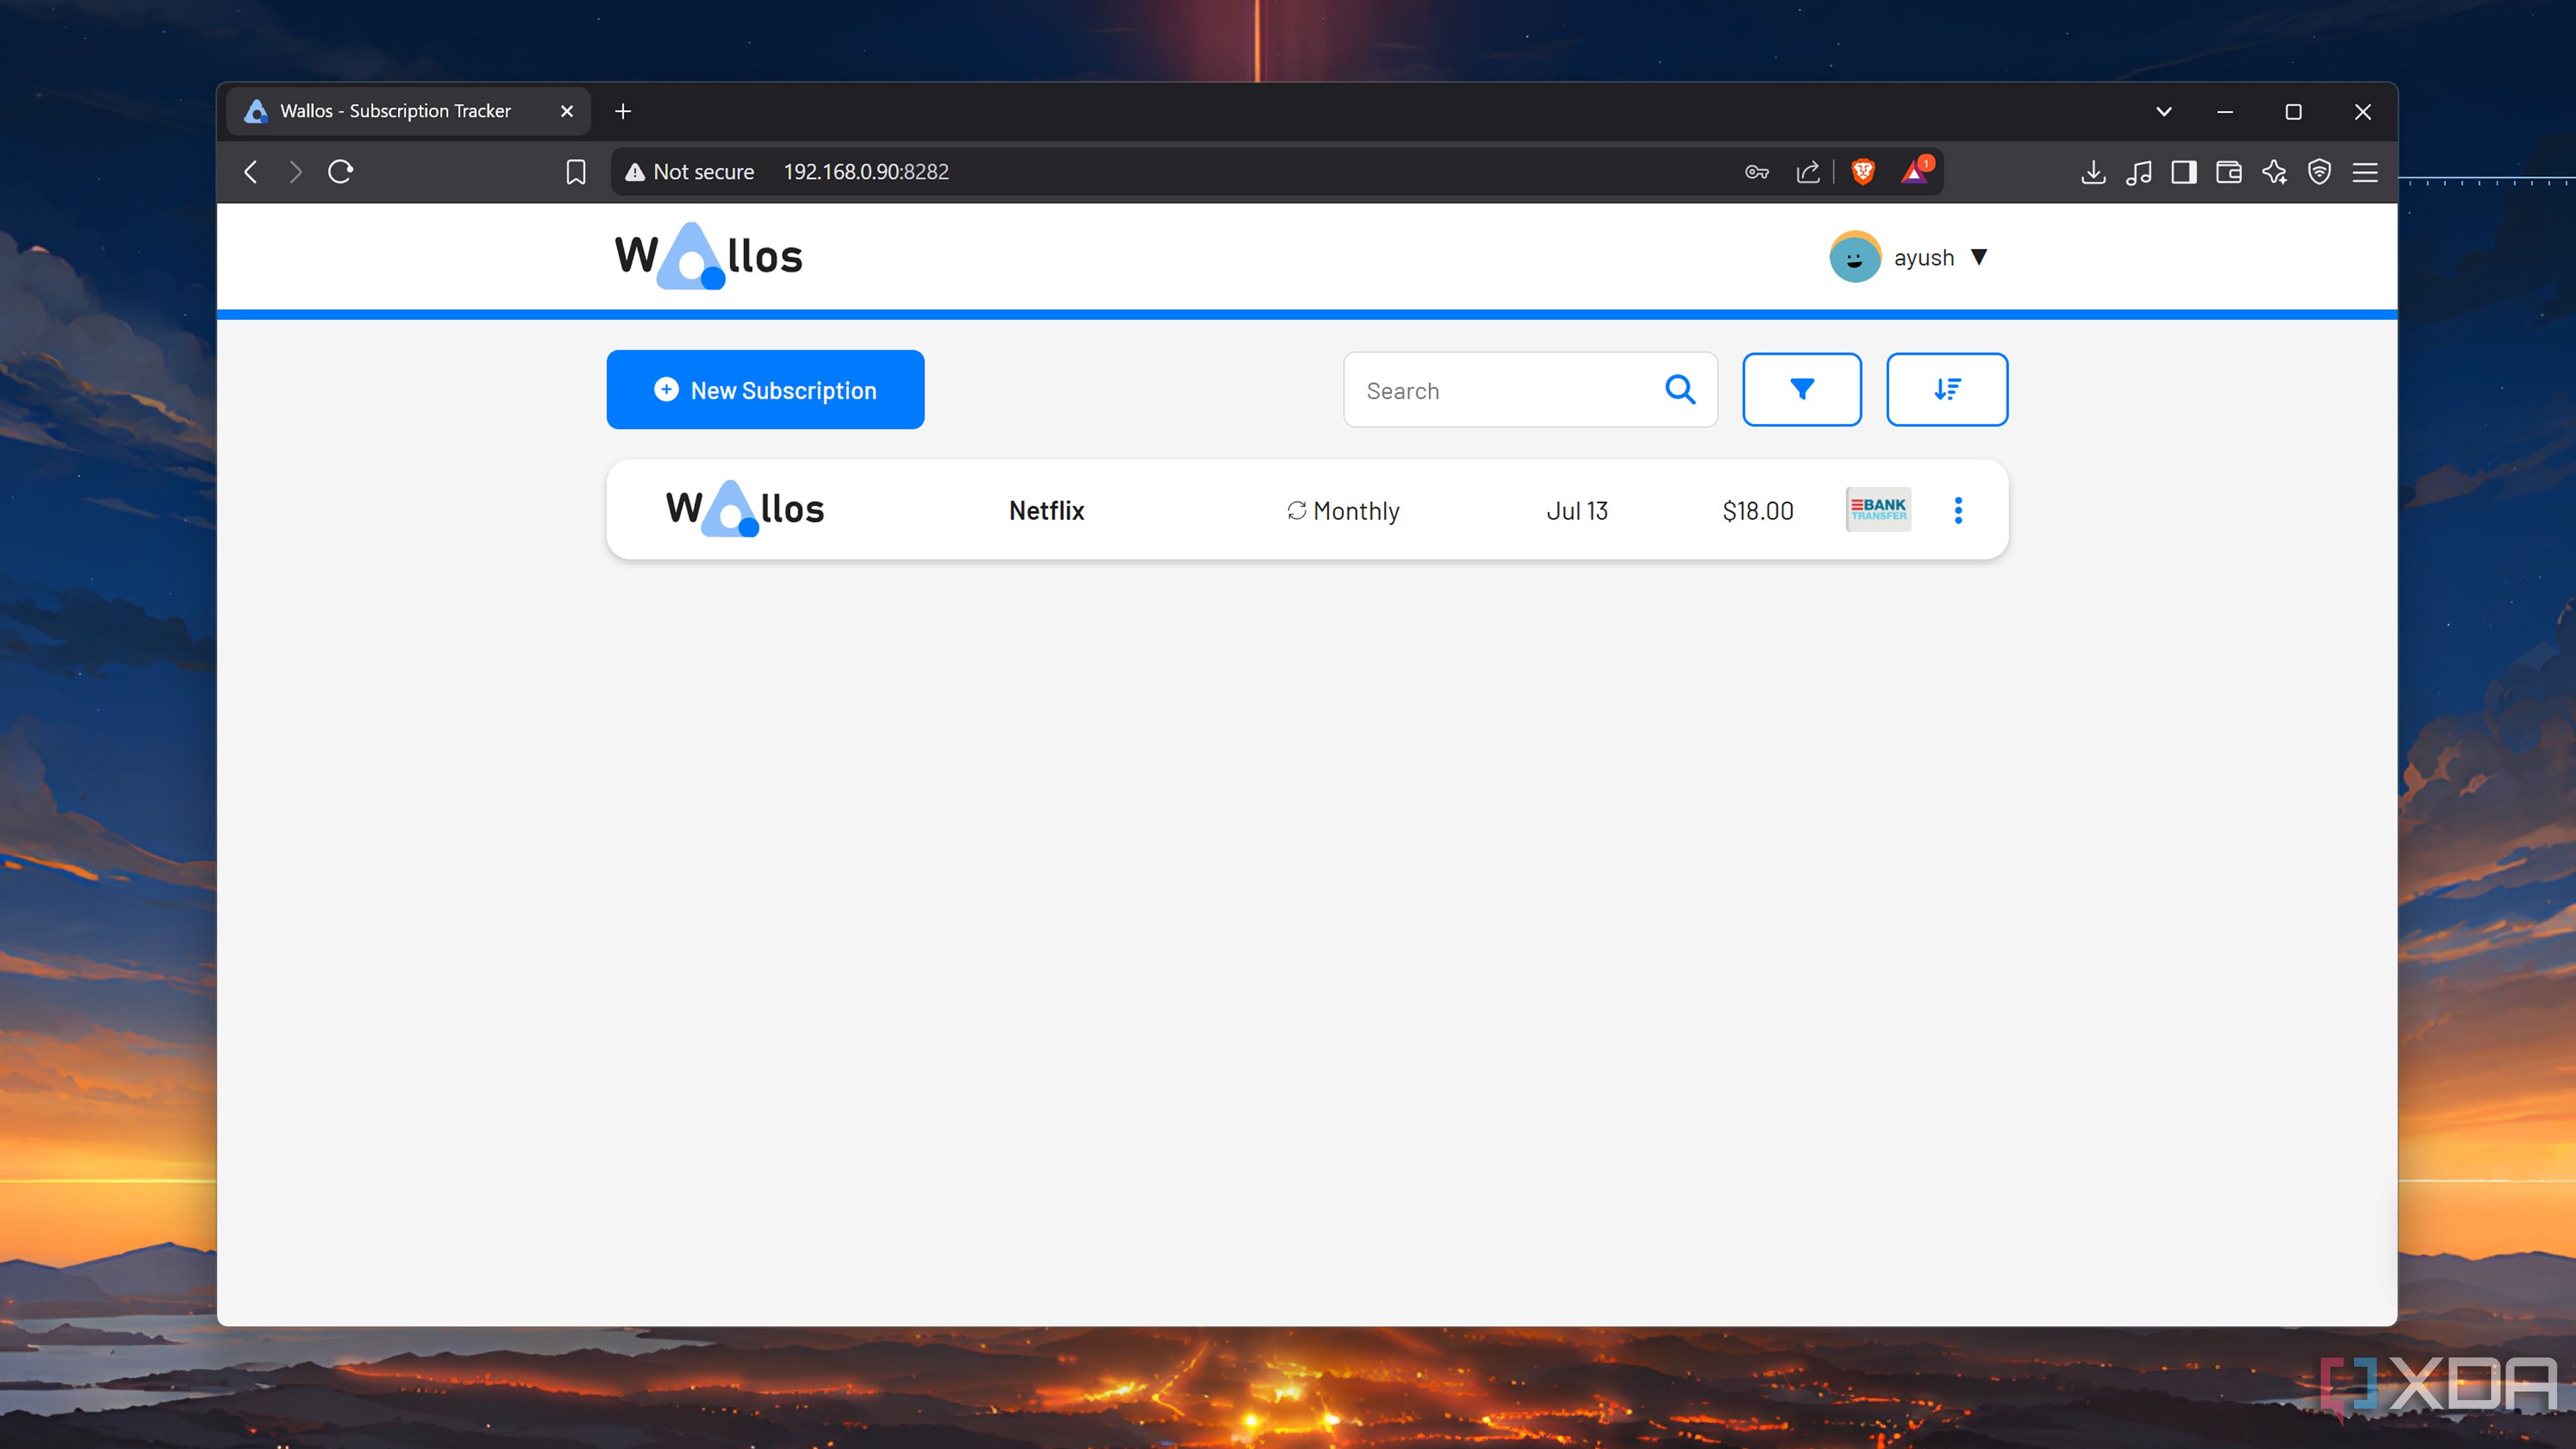The height and width of the screenshot is (1449, 2576).
Task: Click the New Subscription button
Action: [765, 390]
